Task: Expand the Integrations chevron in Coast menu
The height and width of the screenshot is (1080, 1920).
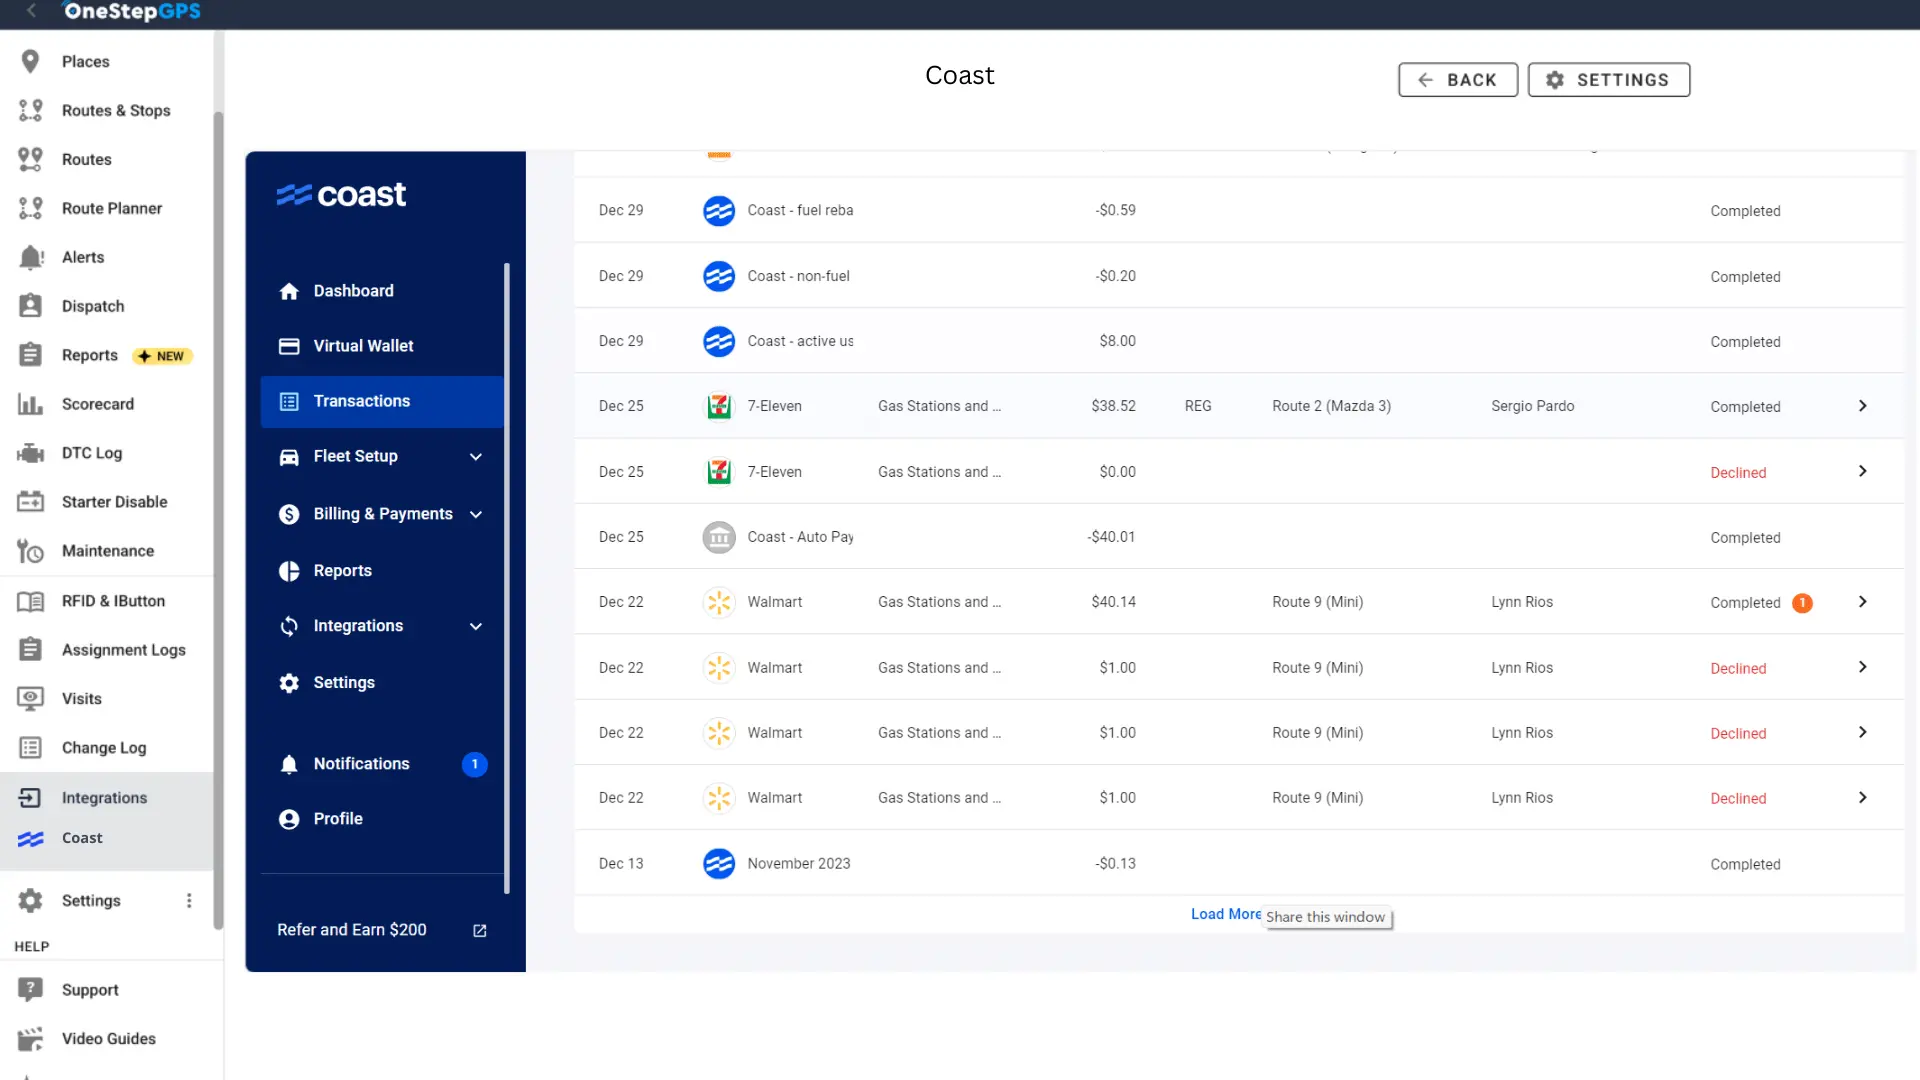Action: [x=476, y=627]
